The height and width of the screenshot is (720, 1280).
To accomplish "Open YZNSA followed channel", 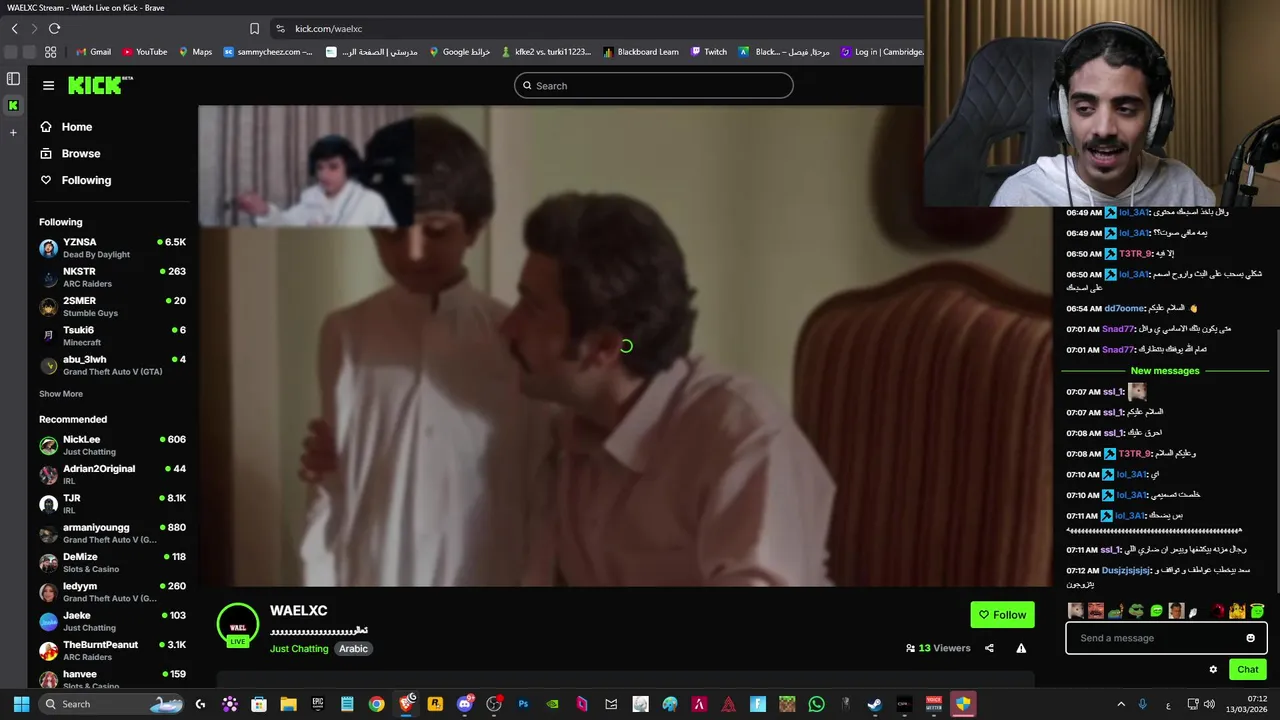I will (112, 247).
